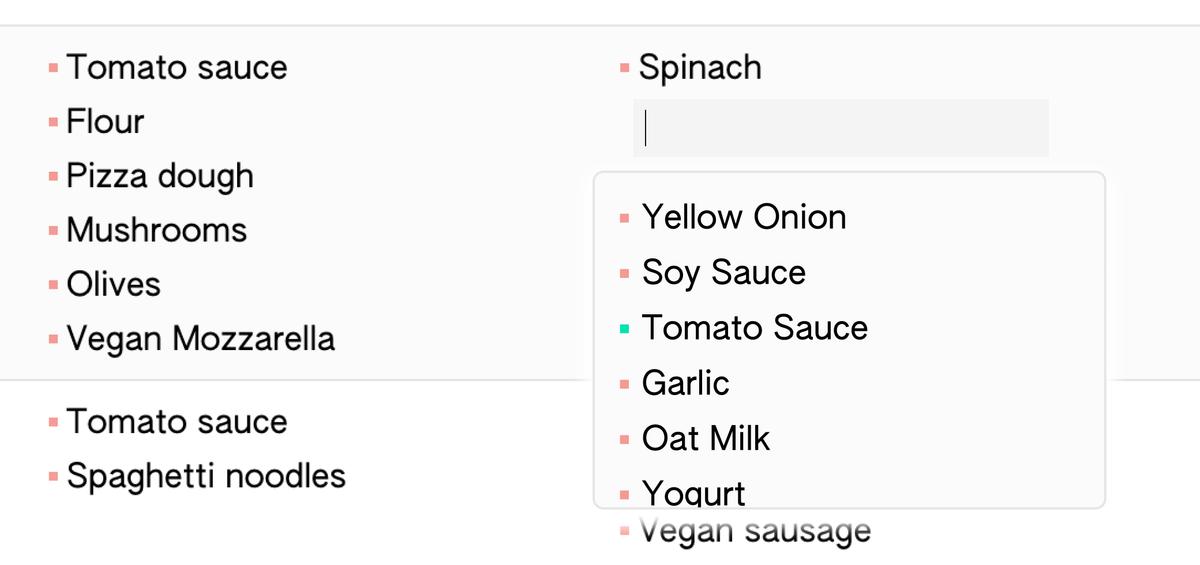Click the Pizza dough ingredient text
The width and height of the screenshot is (1200, 565).
160,176
